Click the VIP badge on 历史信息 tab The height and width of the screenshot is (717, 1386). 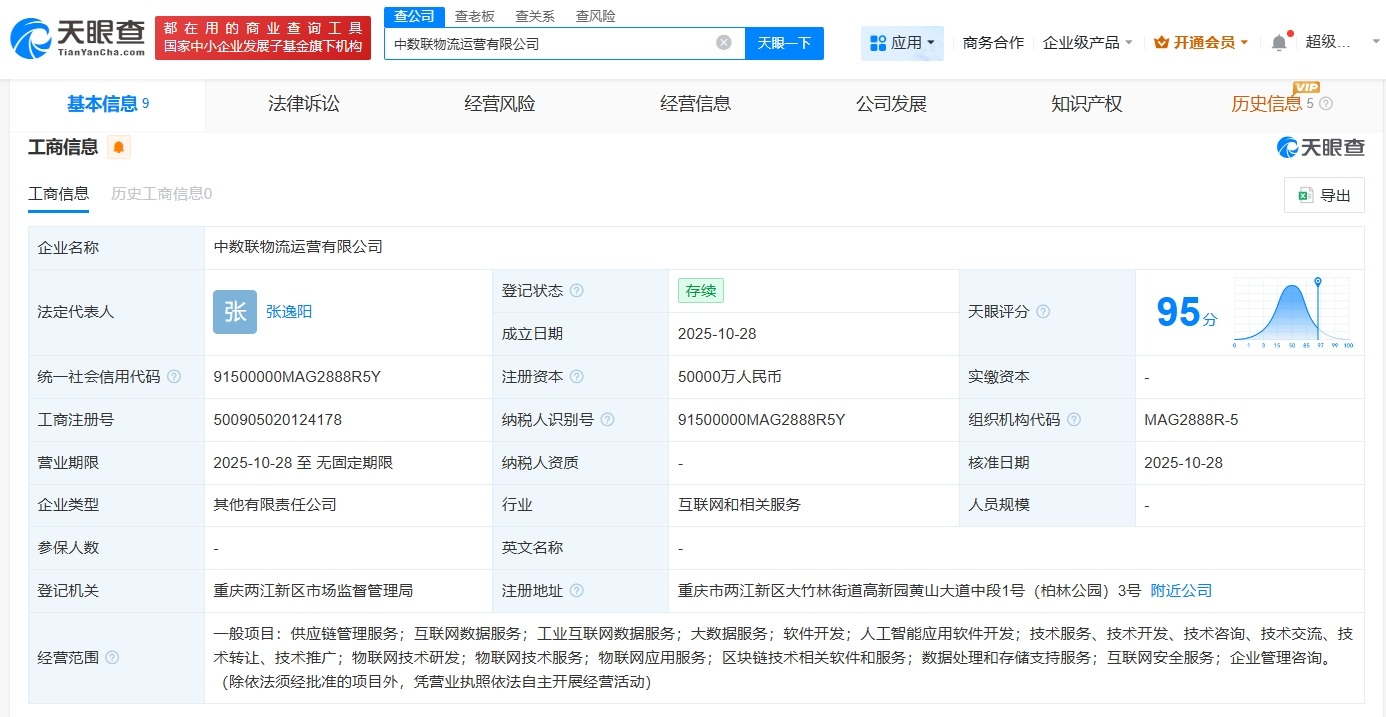point(1306,88)
